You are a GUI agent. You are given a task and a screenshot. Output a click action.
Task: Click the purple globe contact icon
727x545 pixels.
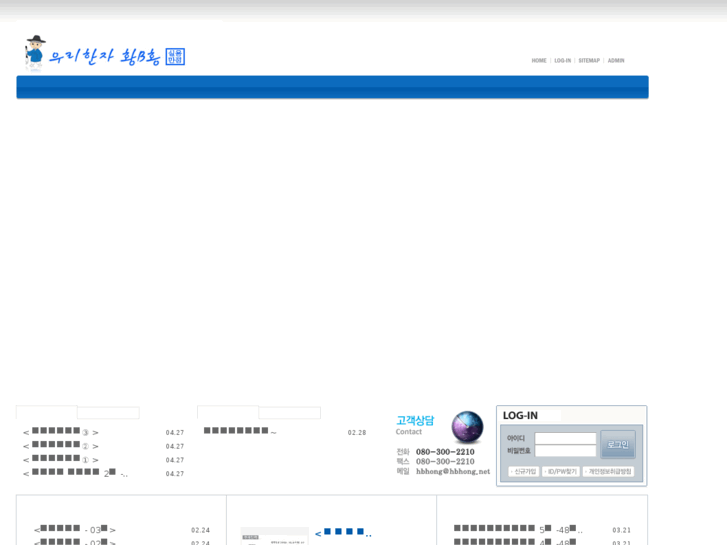[x=467, y=427]
